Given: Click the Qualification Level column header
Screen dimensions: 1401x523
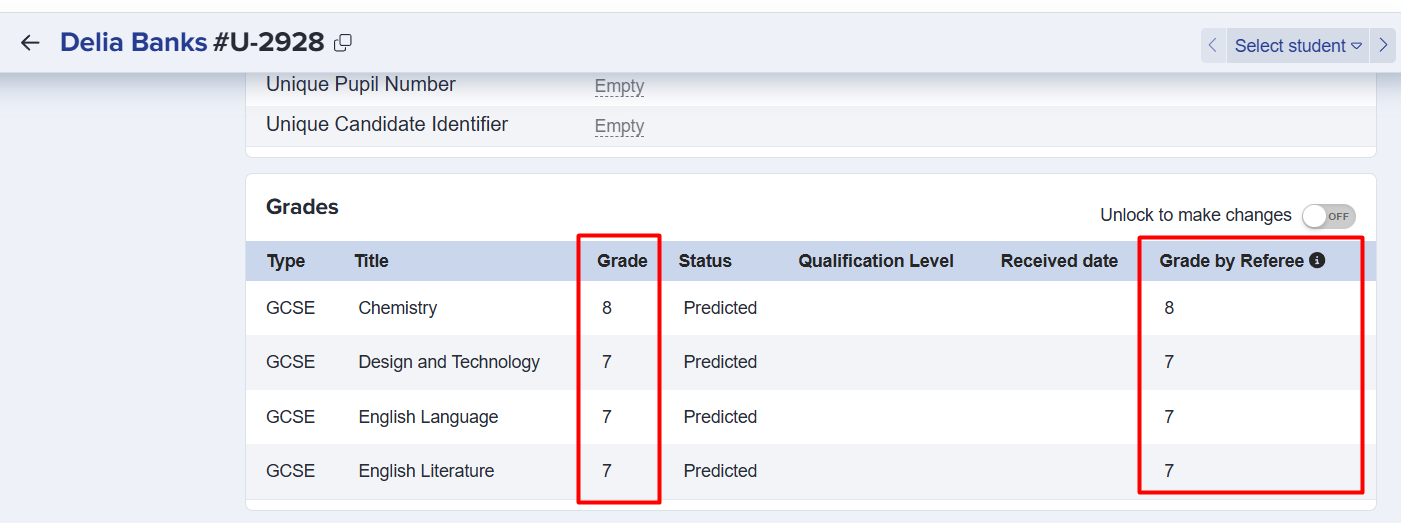Looking at the screenshot, I should [x=875, y=261].
